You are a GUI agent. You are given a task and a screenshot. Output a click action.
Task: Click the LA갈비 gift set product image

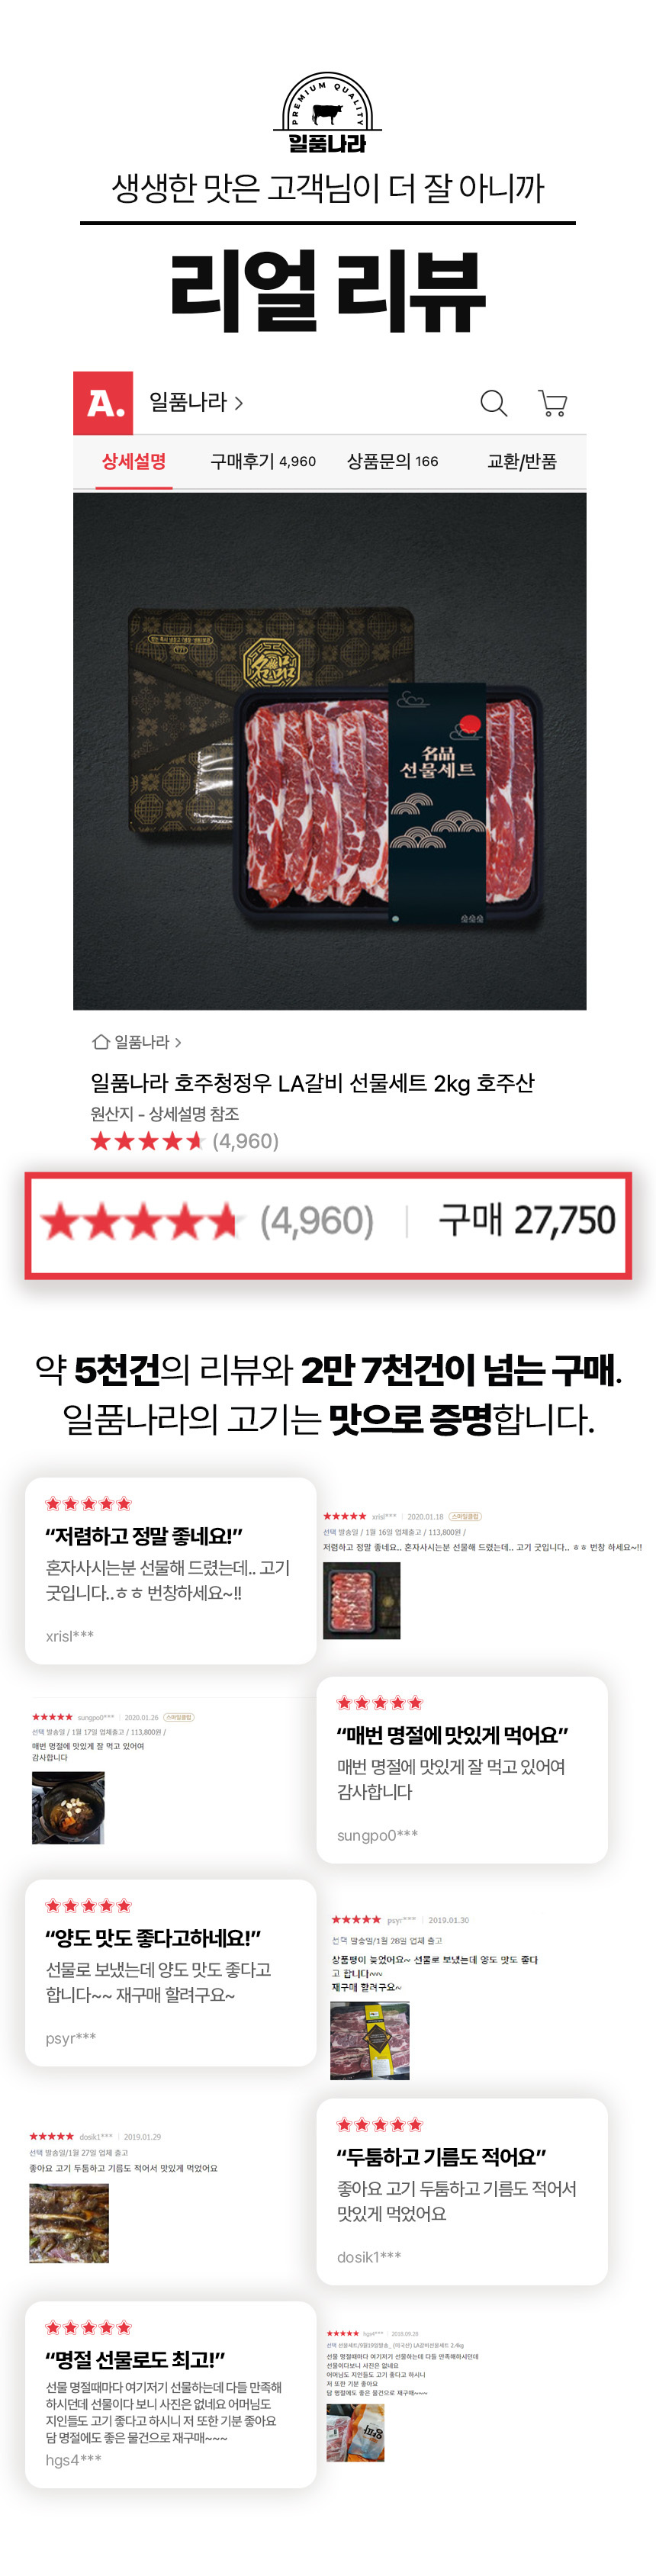329,751
